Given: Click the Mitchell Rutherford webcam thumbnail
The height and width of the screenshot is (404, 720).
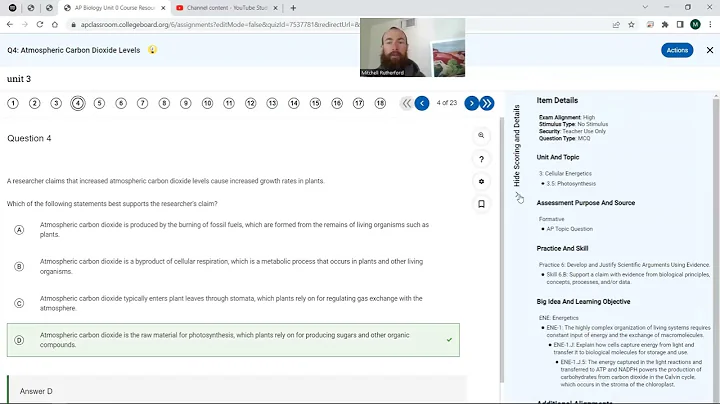Looking at the screenshot, I should tap(412, 47).
